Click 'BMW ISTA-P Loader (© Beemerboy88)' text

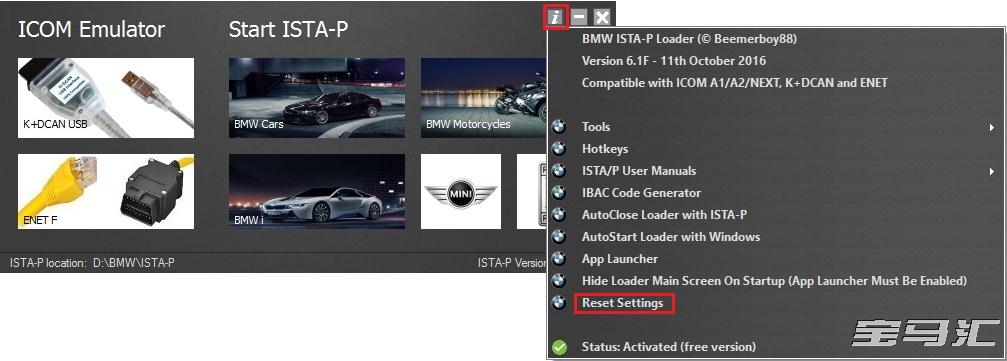tap(689, 39)
